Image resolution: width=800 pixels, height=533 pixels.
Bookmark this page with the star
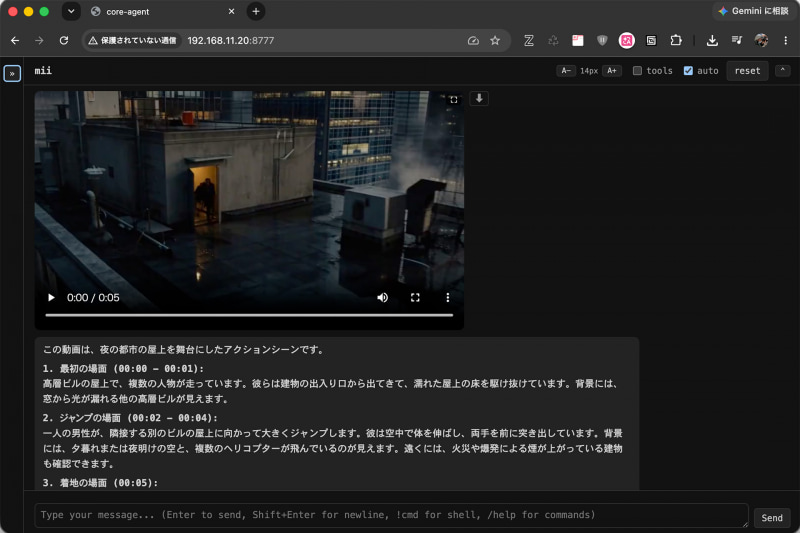point(495,40)
